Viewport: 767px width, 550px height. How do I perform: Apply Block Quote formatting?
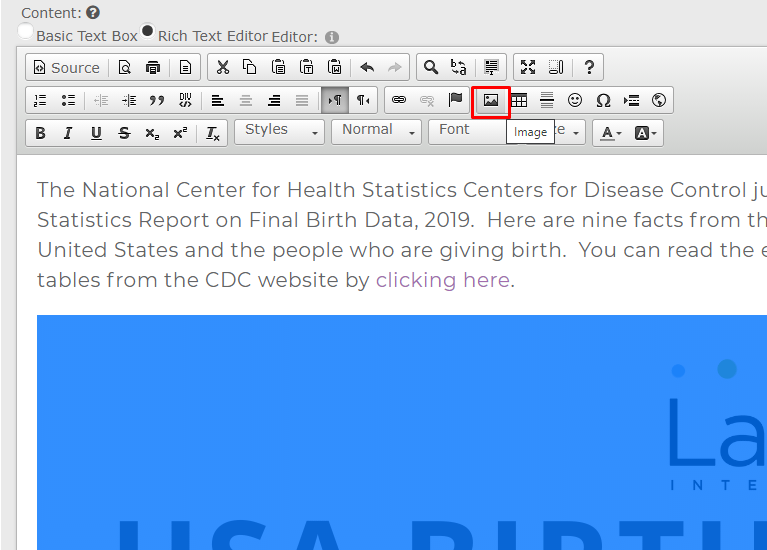point(157,100)
